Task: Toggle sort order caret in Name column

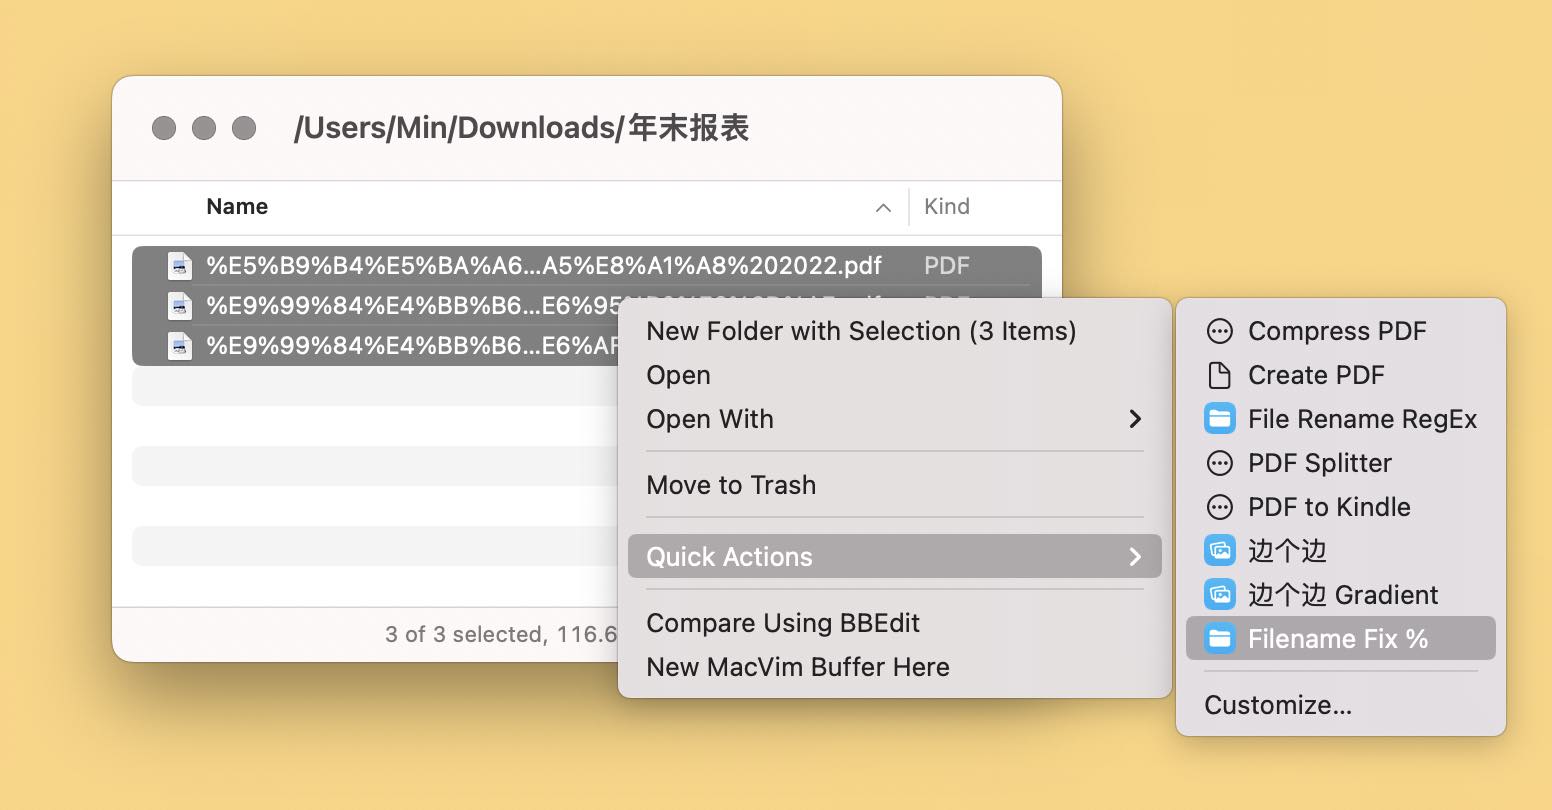Action: [883, 208]
